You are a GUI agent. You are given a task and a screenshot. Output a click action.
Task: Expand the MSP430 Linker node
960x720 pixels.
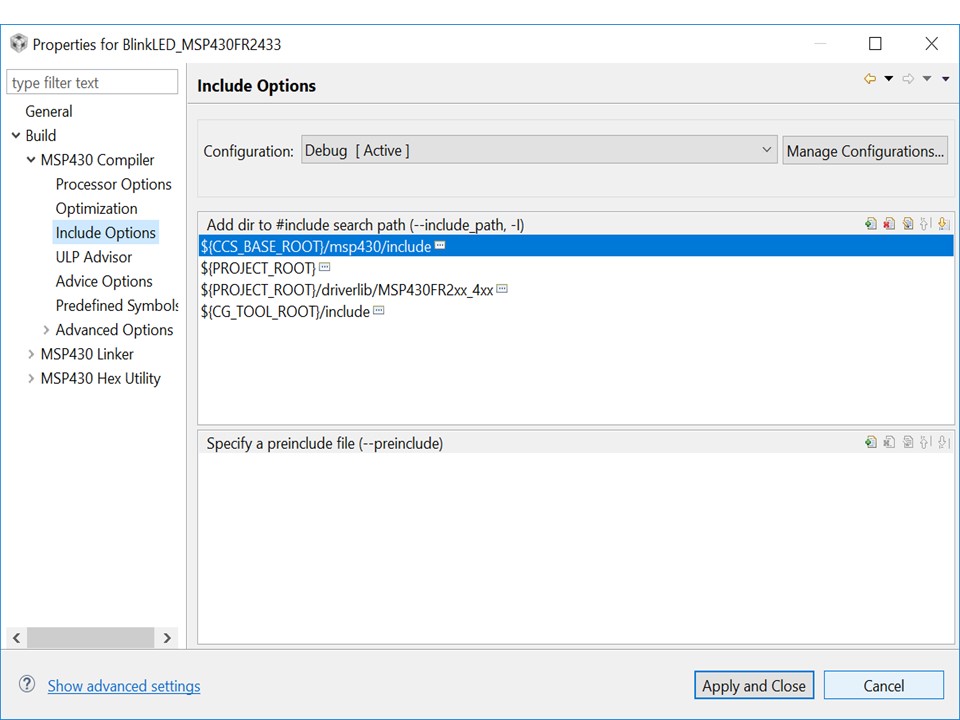[x=31, y=354]
